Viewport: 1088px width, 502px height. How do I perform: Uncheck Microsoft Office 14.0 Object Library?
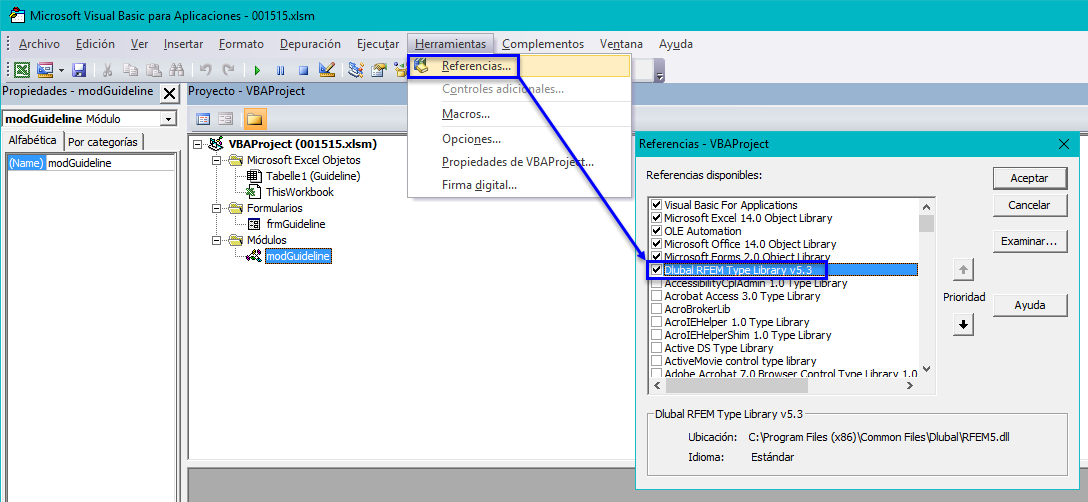(656, 244)
